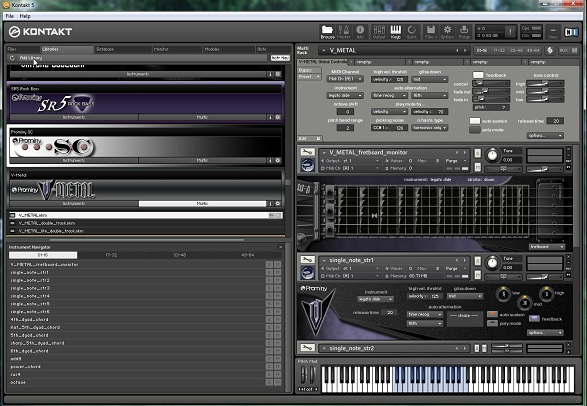
Task: Open the Options gear icon
Action: coord(447,32)
